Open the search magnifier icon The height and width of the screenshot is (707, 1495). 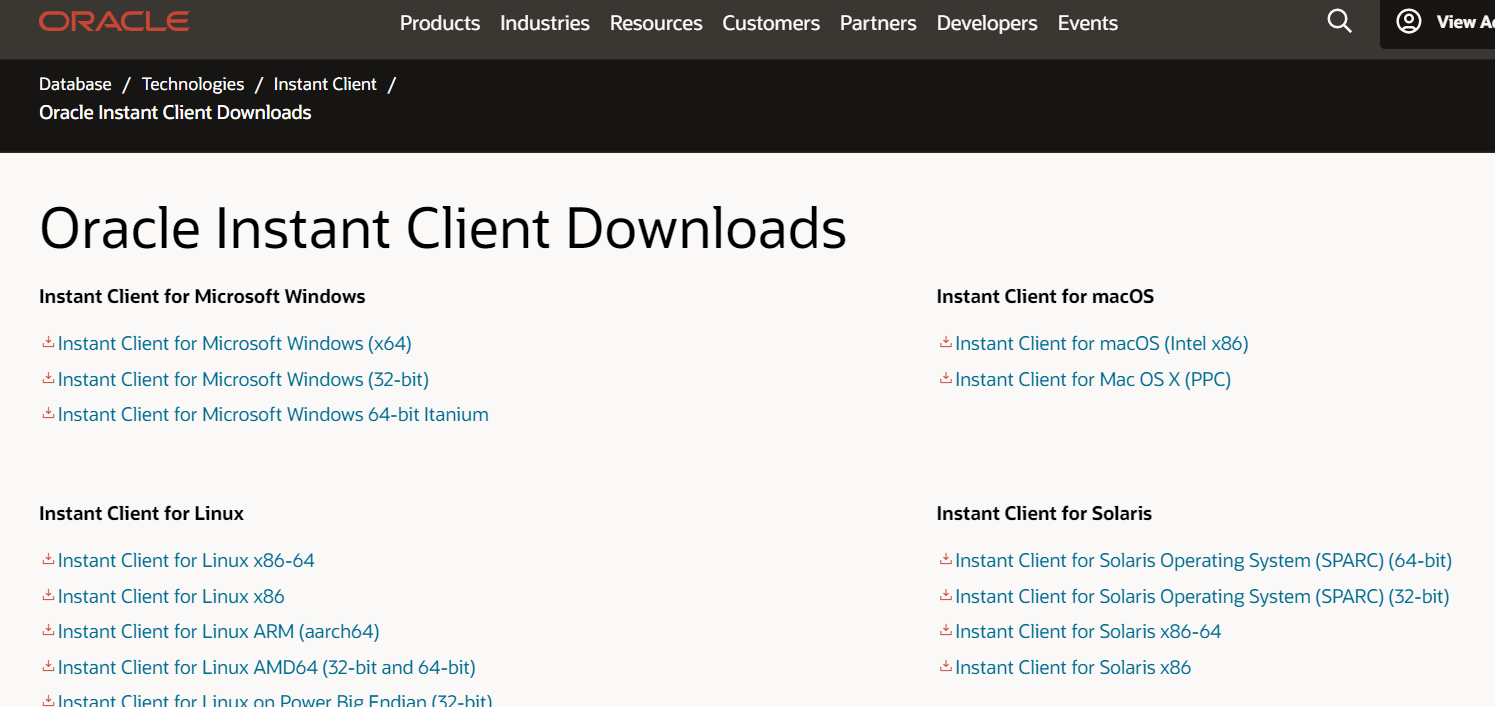[1339, 21]
